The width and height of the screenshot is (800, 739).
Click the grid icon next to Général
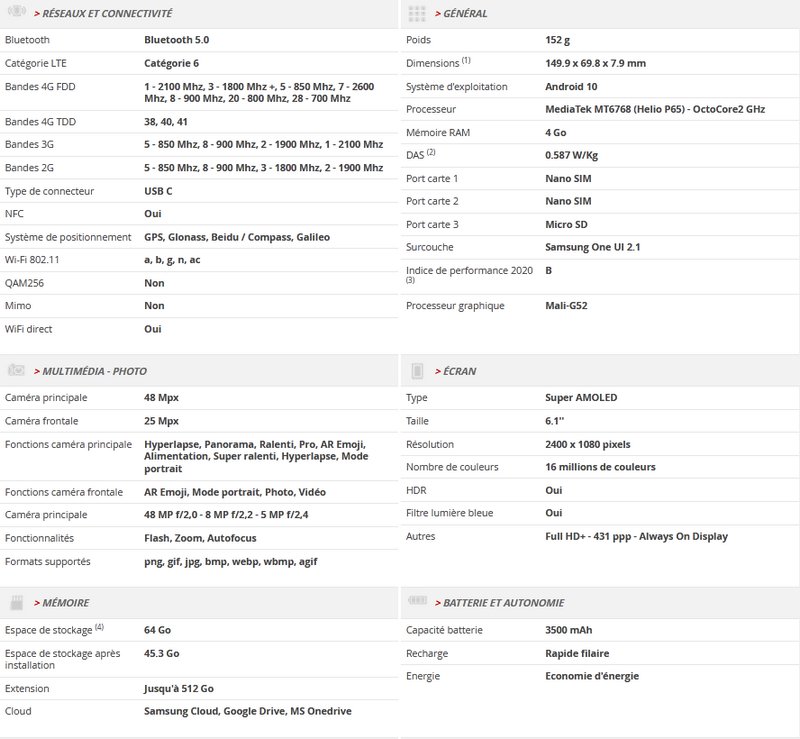[x=418, y=13]
